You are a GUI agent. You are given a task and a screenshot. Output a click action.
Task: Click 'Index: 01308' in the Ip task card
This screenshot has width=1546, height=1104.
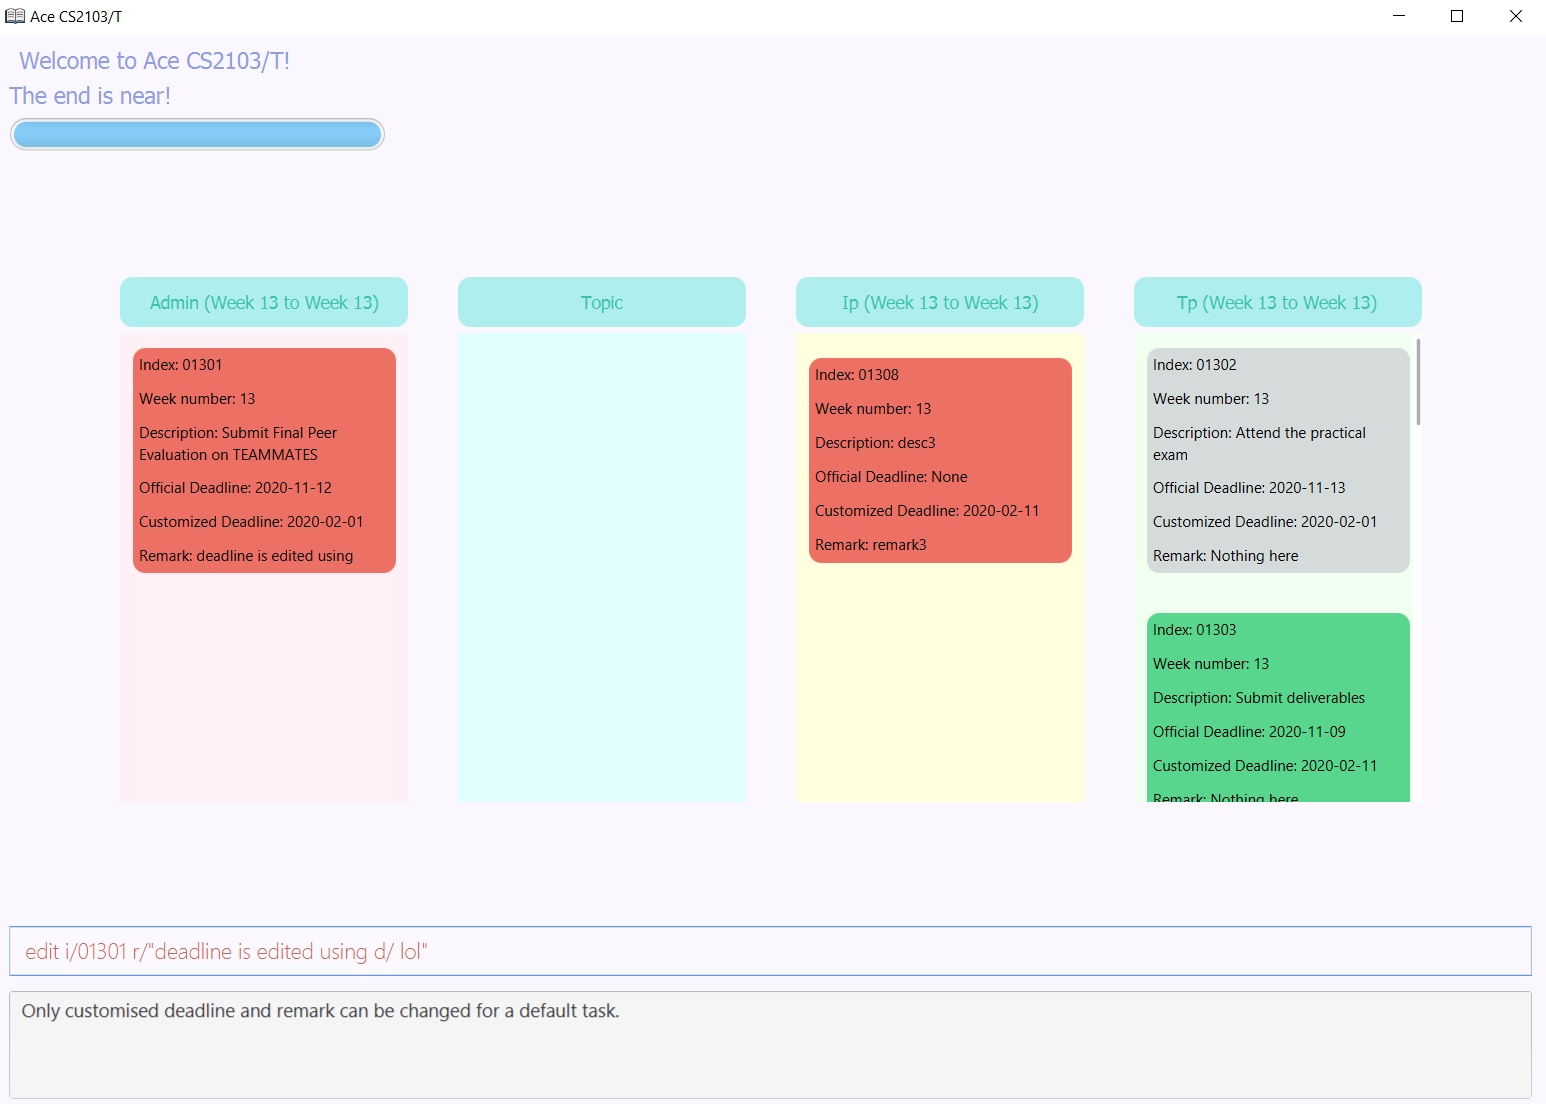[x=857, y=375]
